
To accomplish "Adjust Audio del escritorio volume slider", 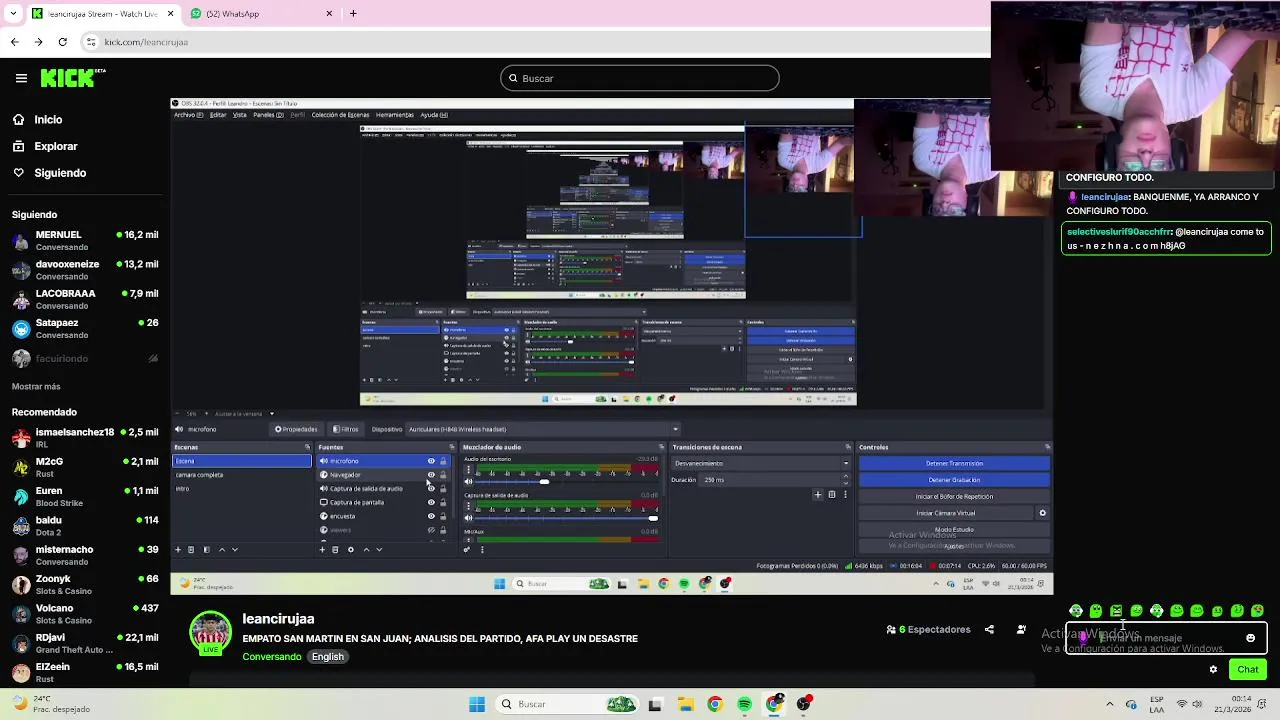I will [544, 482].
